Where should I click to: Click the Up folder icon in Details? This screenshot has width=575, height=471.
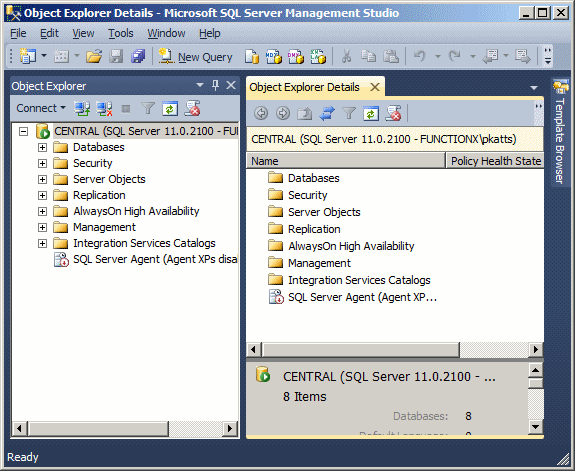click(304, 113)
